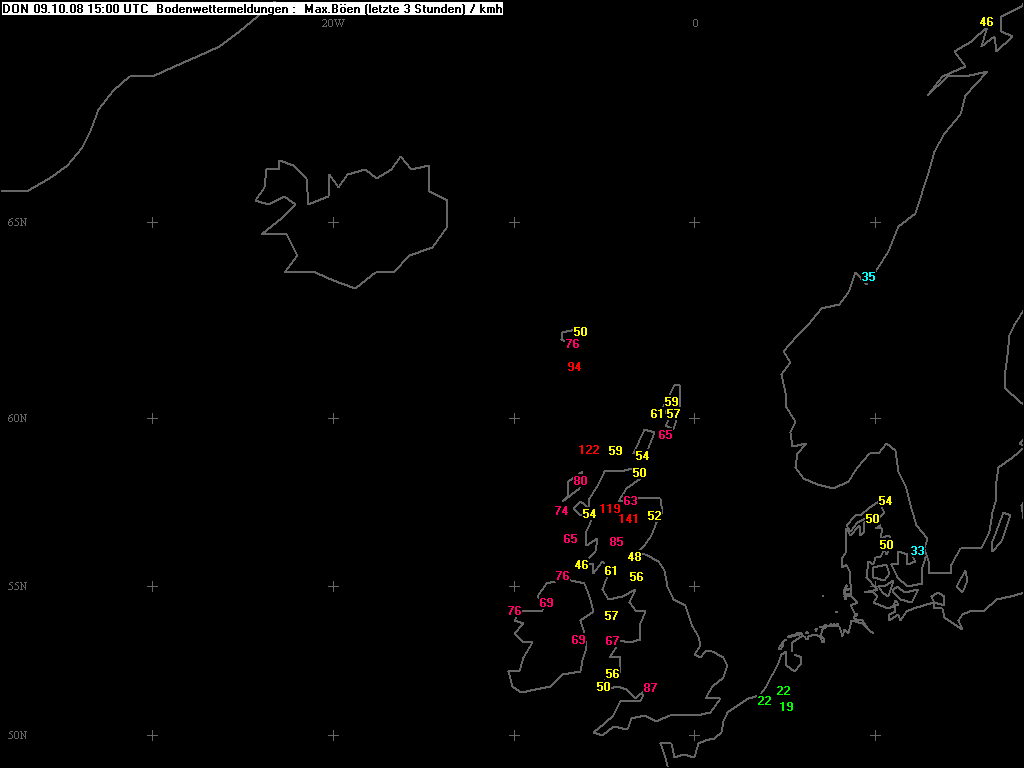
Task: Click the 65N latitude label
Action: (x=17, y=222)
